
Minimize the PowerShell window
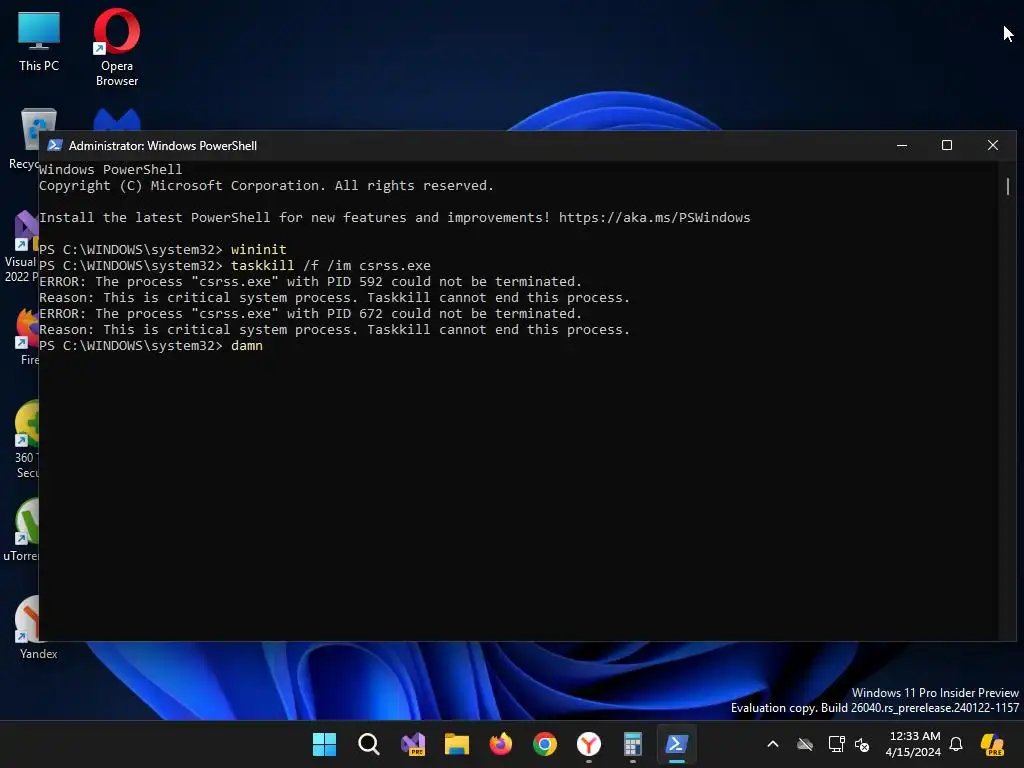click(902, 145)
